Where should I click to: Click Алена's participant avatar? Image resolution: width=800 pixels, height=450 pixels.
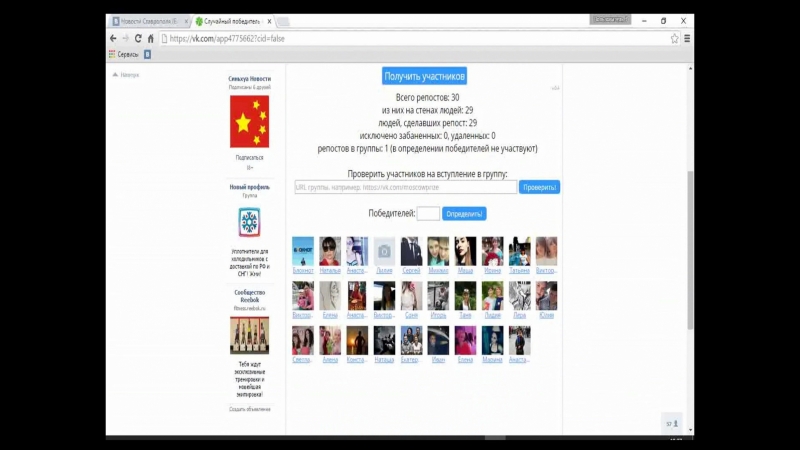coord(330,340)
